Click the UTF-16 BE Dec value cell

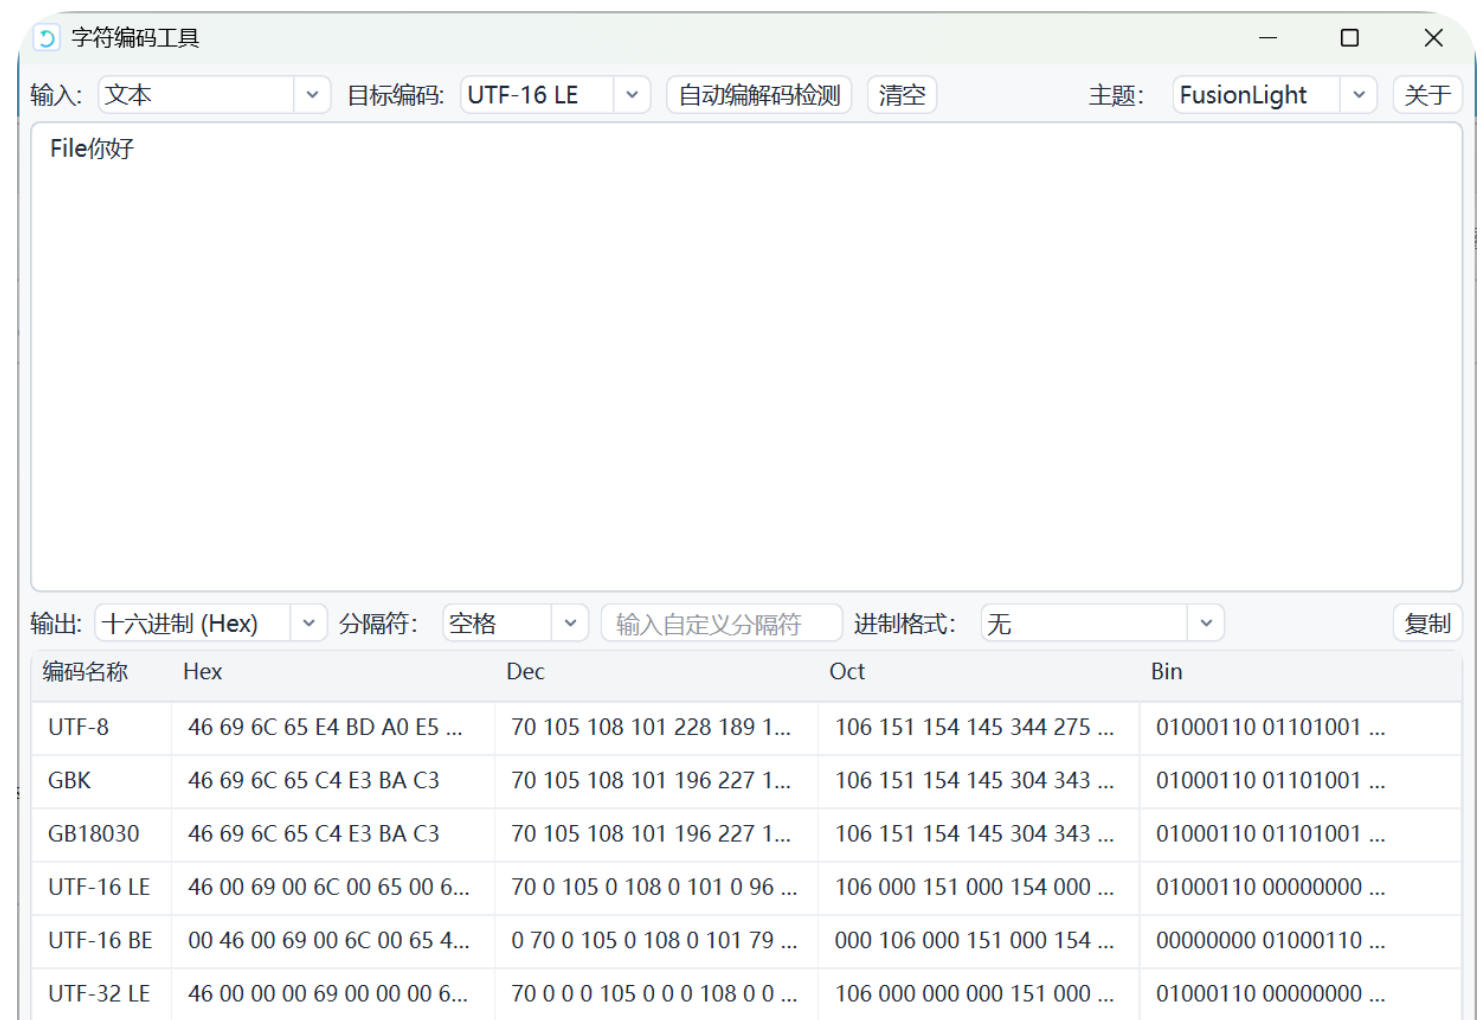(x=654, y=941)
